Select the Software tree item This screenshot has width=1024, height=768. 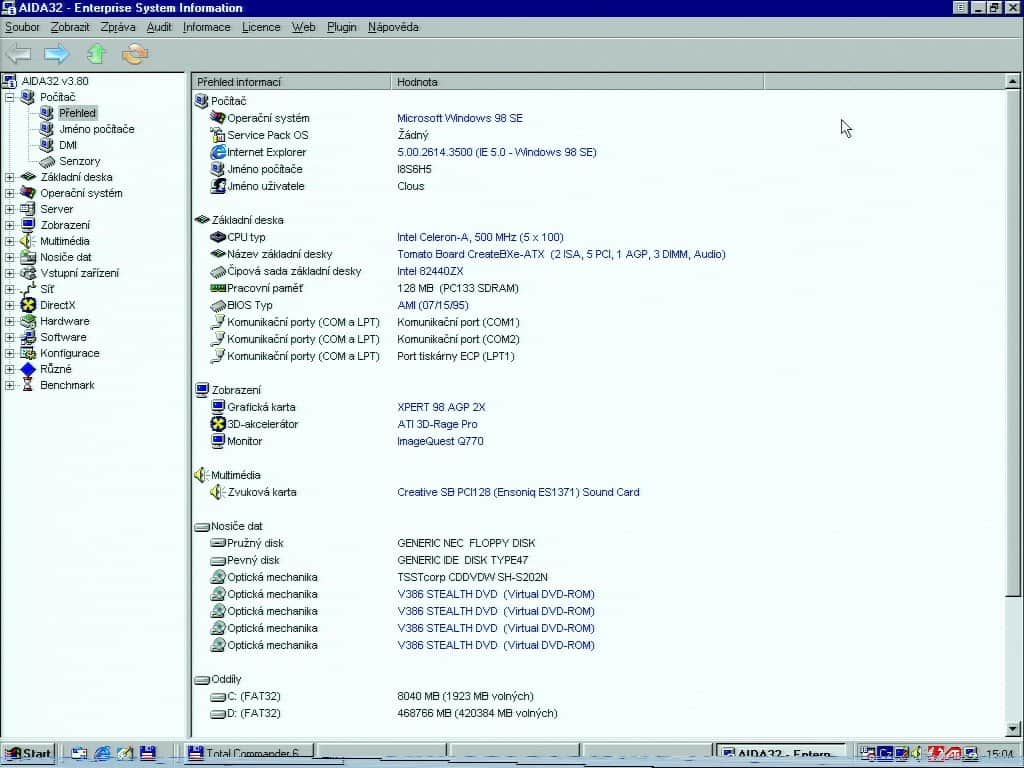63,337
